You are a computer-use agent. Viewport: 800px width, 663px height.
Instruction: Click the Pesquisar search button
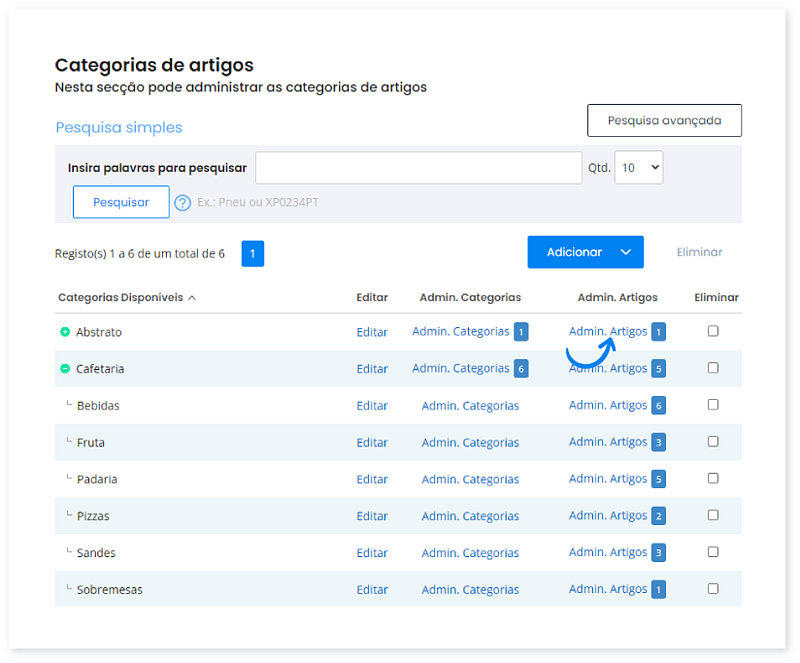pyautogui.click(x=120, y=202)
